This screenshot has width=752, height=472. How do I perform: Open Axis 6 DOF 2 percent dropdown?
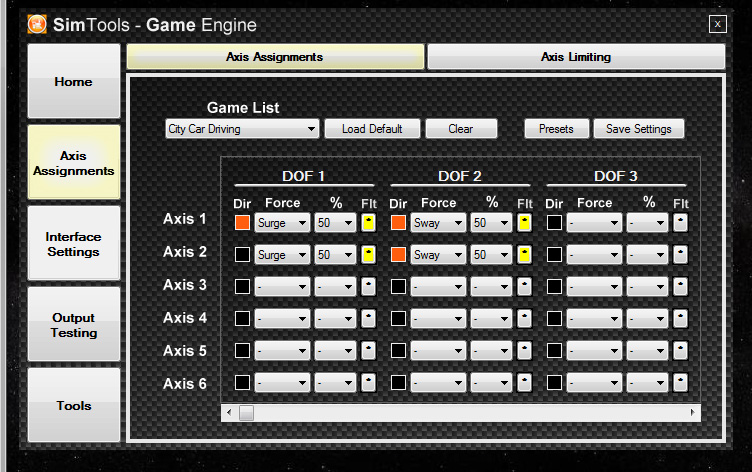(x=491, y=383)
